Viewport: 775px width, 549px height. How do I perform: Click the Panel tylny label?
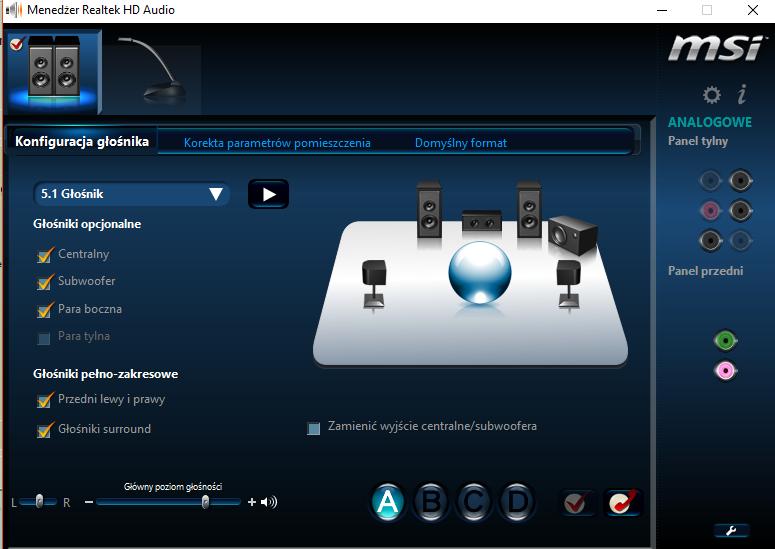tap(698, 141)
